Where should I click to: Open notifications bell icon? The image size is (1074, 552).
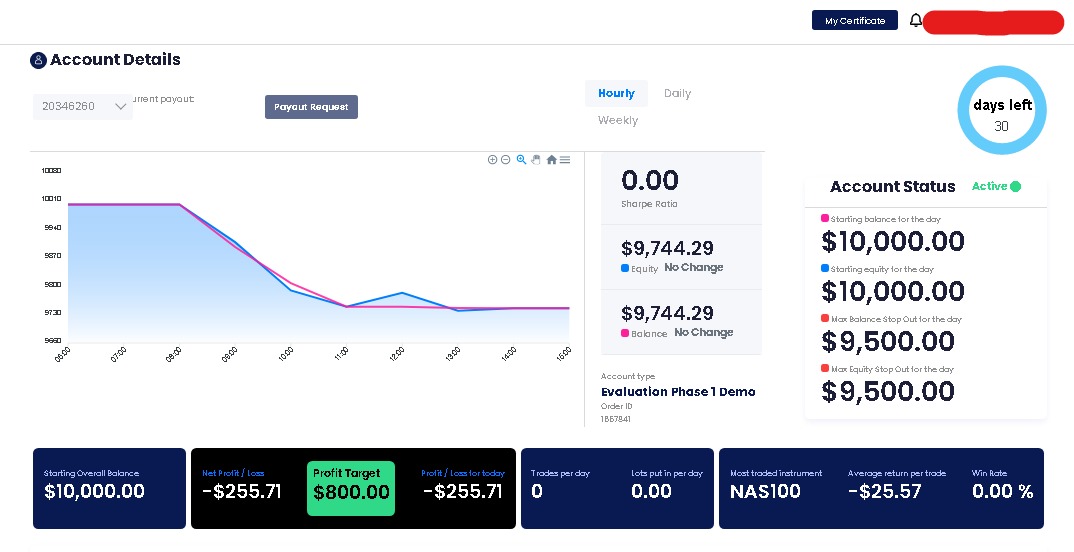(x=916, y=21)
